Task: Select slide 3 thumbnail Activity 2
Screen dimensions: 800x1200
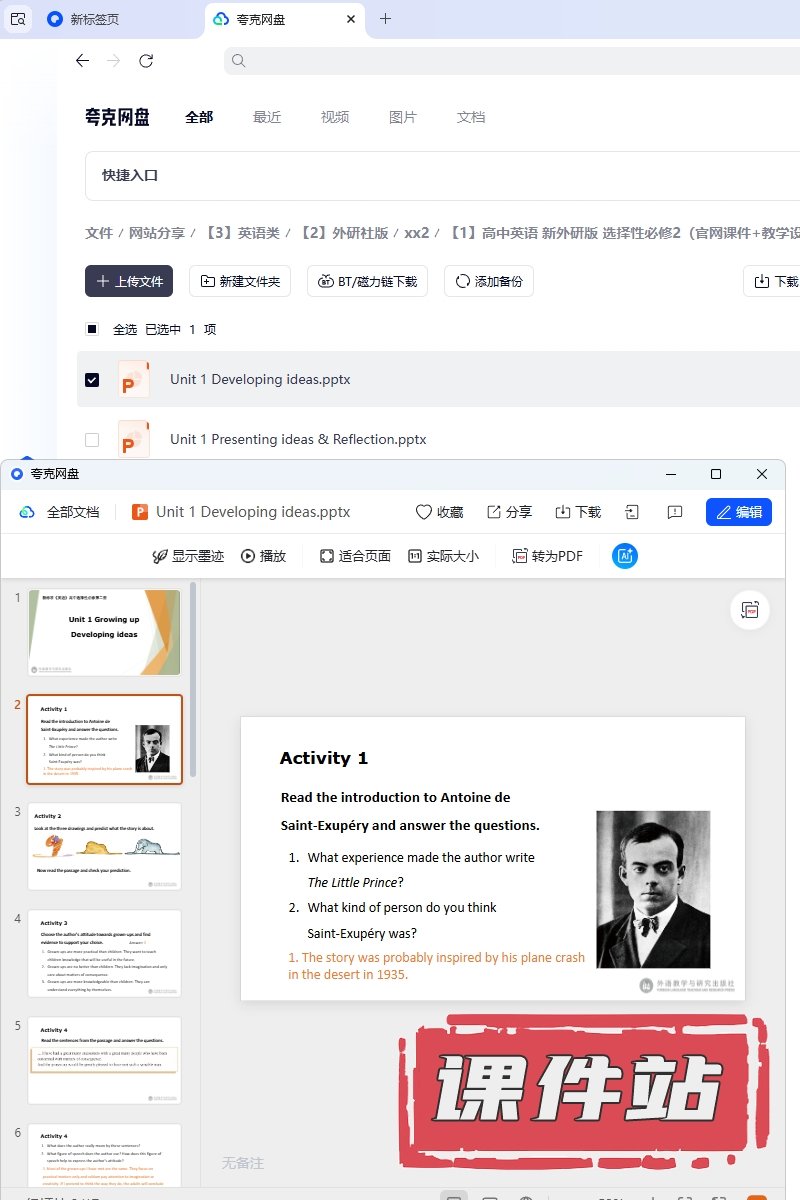Action: pyautogui.click(x=105, y=846)
